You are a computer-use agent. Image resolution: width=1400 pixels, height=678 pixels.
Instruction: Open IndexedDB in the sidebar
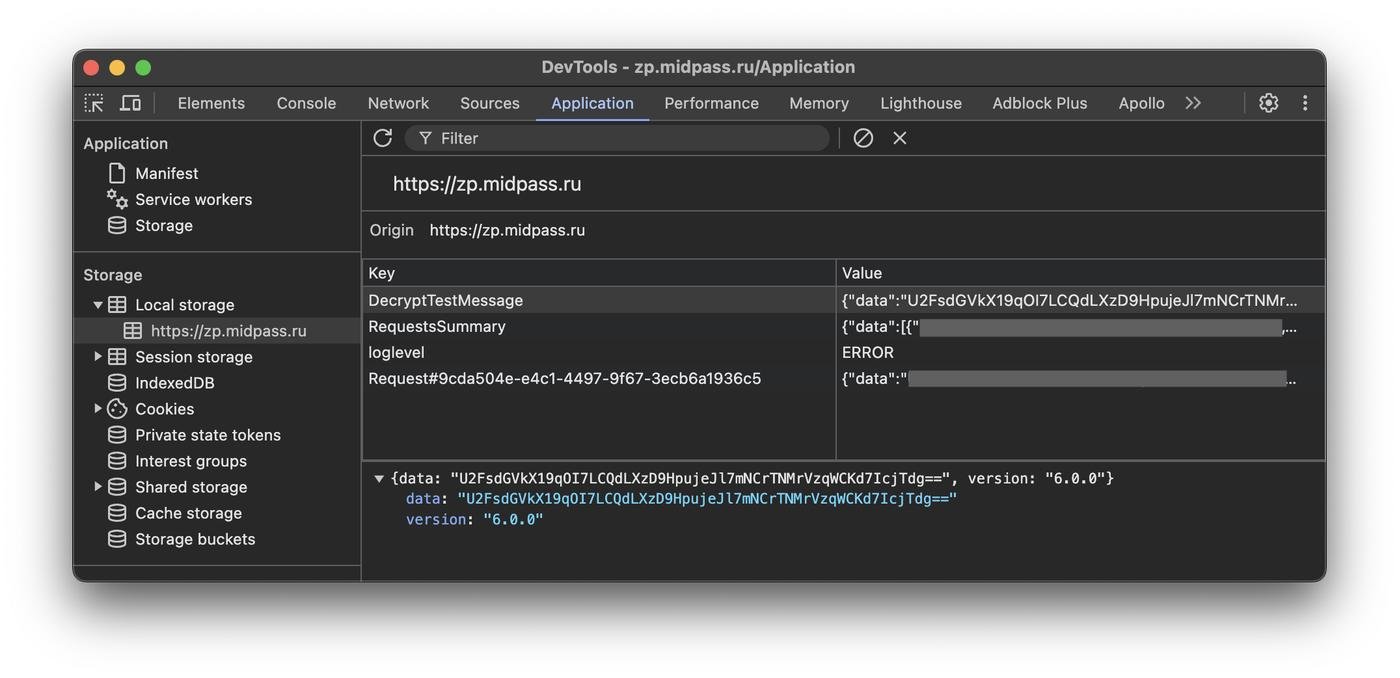point(174,383)
